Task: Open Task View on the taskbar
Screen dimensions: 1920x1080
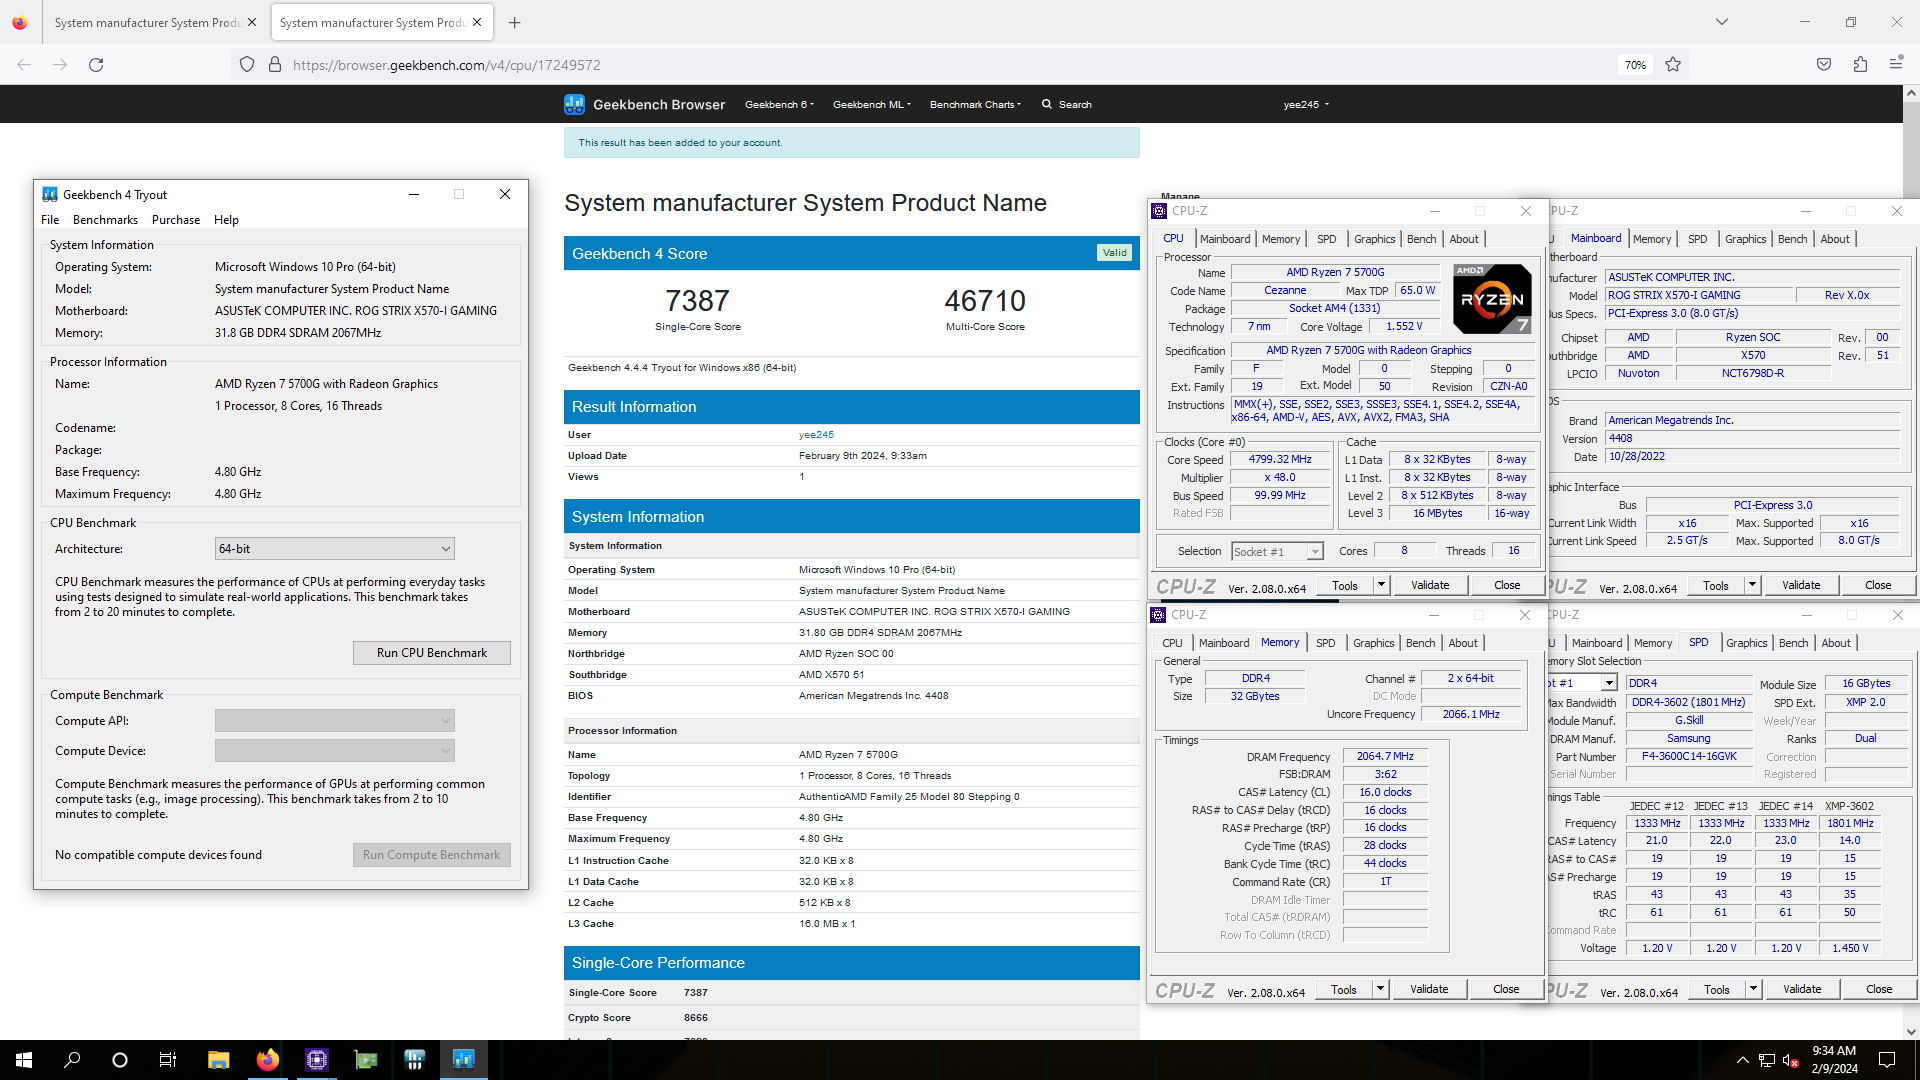Action: tap(168, 1060)
